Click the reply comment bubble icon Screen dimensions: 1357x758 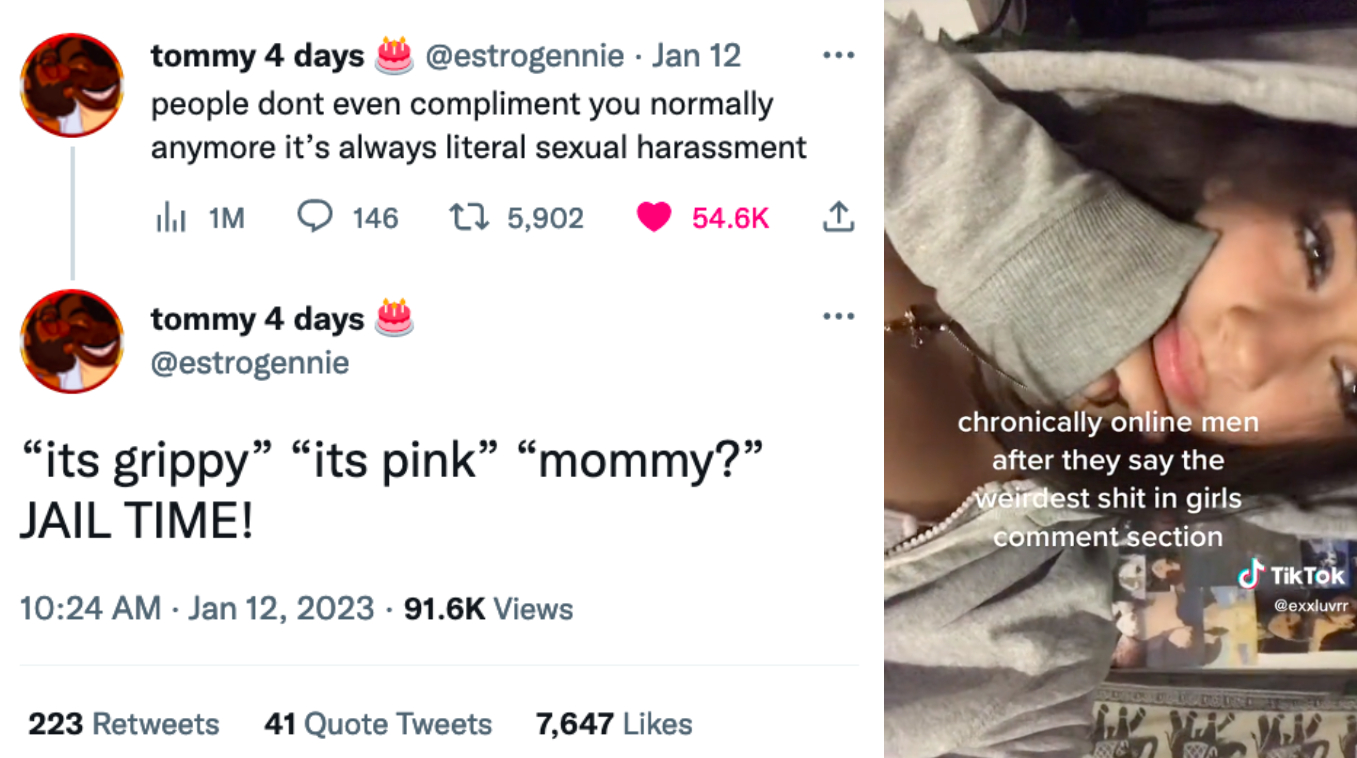[315, 217]
